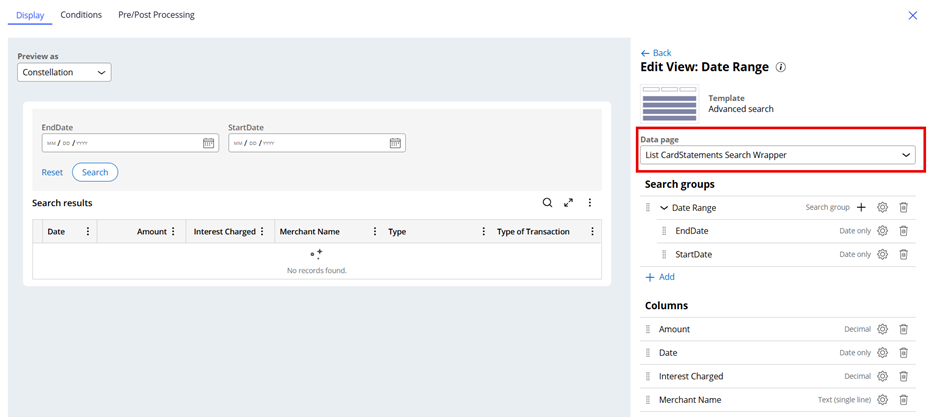Select the StartDate row in Search groups
The image size is (936, 417).
pyautogui.click(x=786, y=254)
